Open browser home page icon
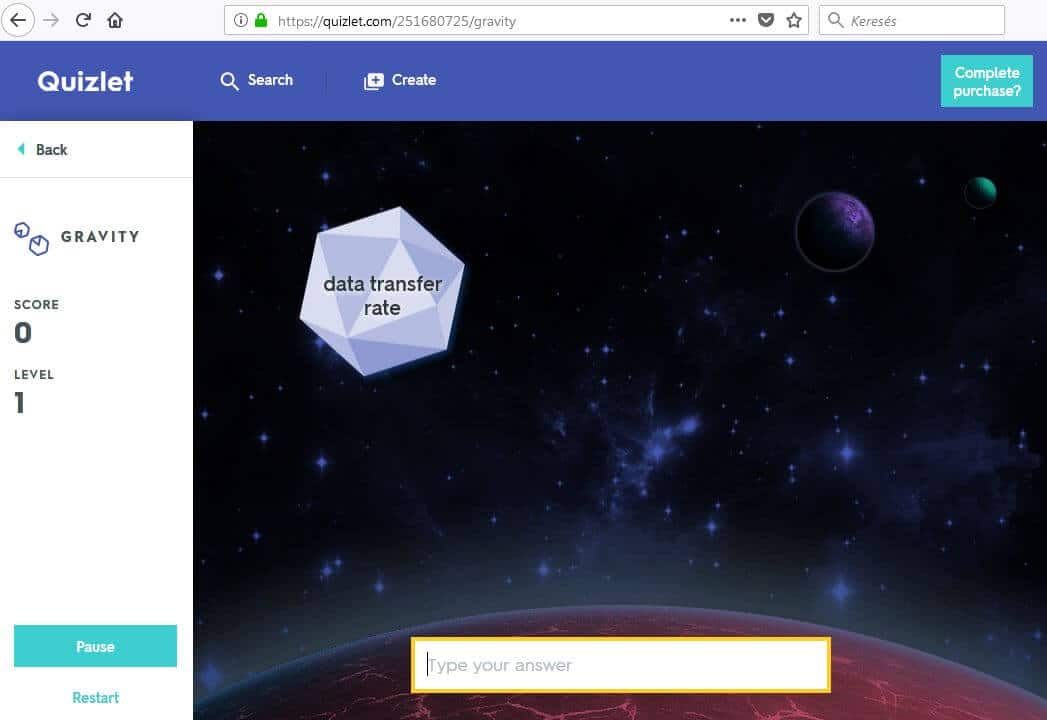Screen dimensions: 1047x720 (x=115, y=20)
